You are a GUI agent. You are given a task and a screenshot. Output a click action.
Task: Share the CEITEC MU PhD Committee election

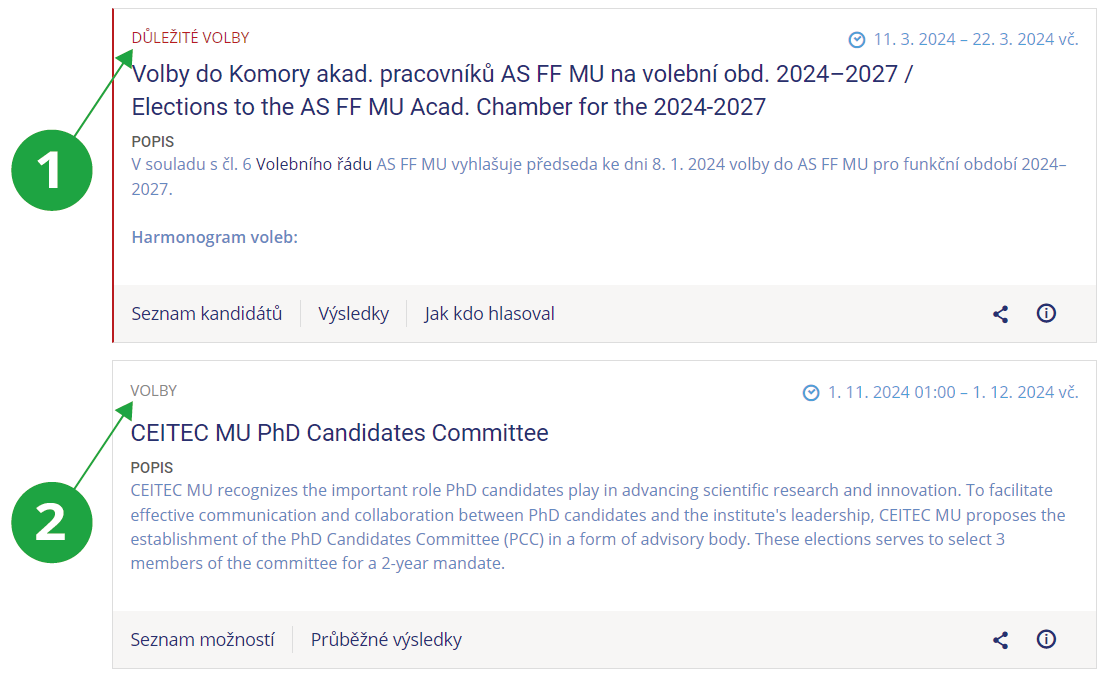coord(1000,640)
